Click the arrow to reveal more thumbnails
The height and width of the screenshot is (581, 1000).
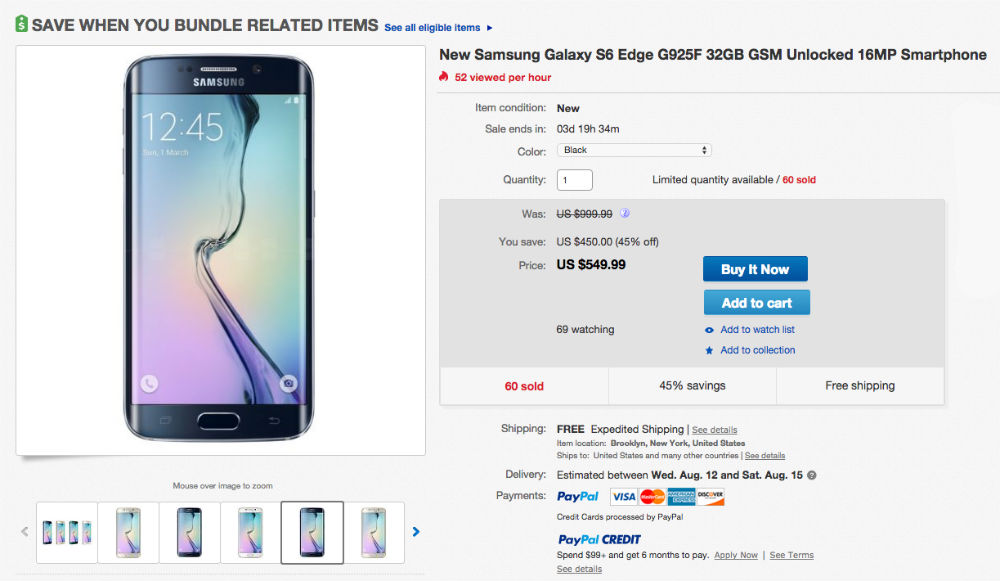point(416,531)
